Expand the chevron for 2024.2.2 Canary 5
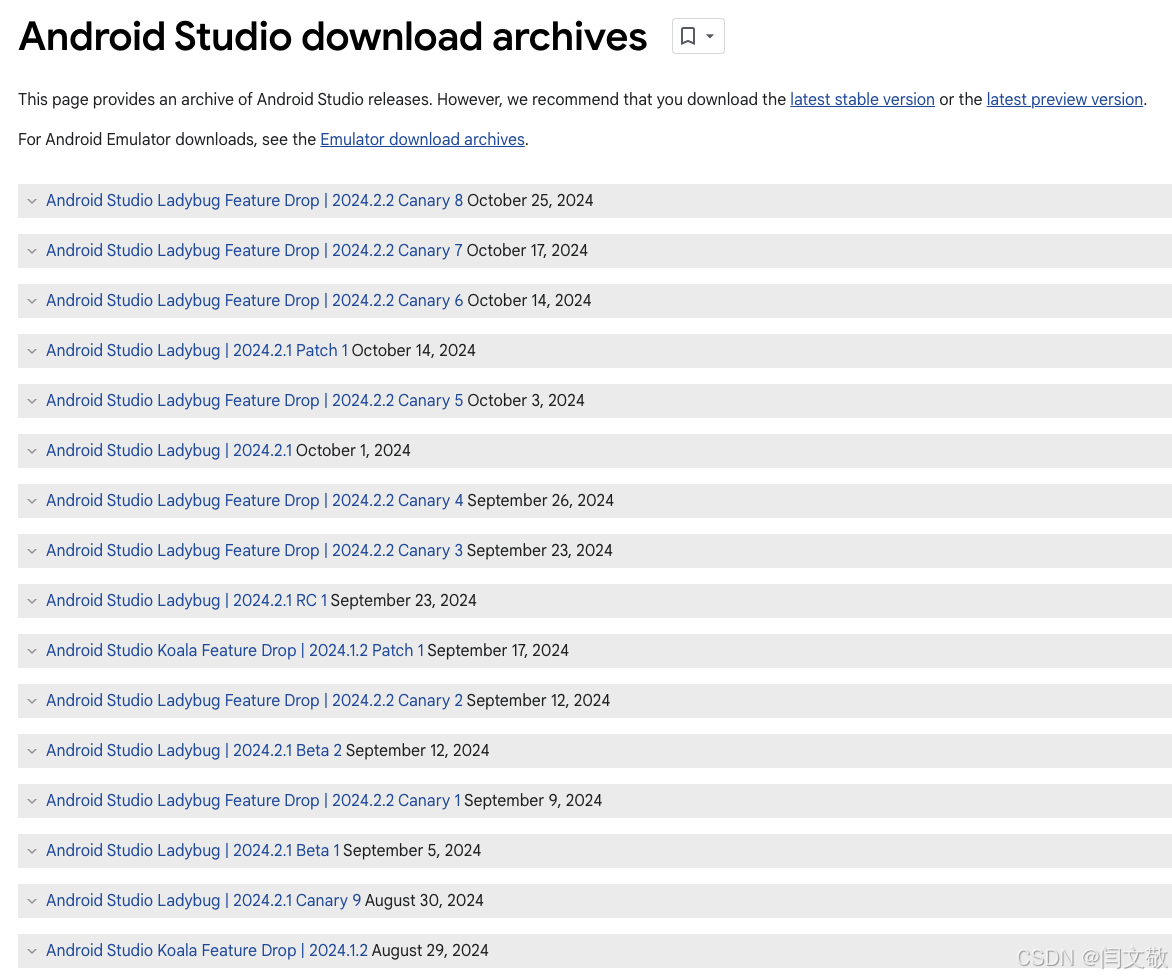The width and height of the screenshot is (1172, 978). [x=31, y=402]
